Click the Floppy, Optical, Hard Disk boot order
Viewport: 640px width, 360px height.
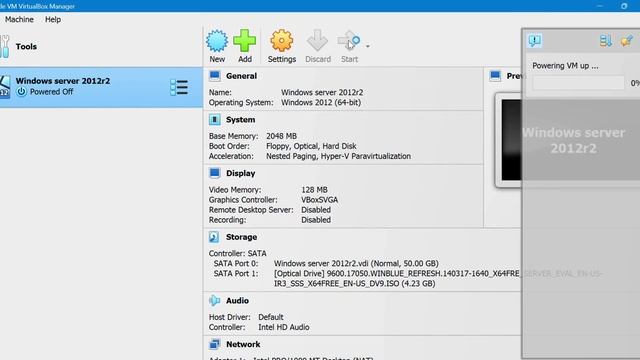tap(311, 146)
